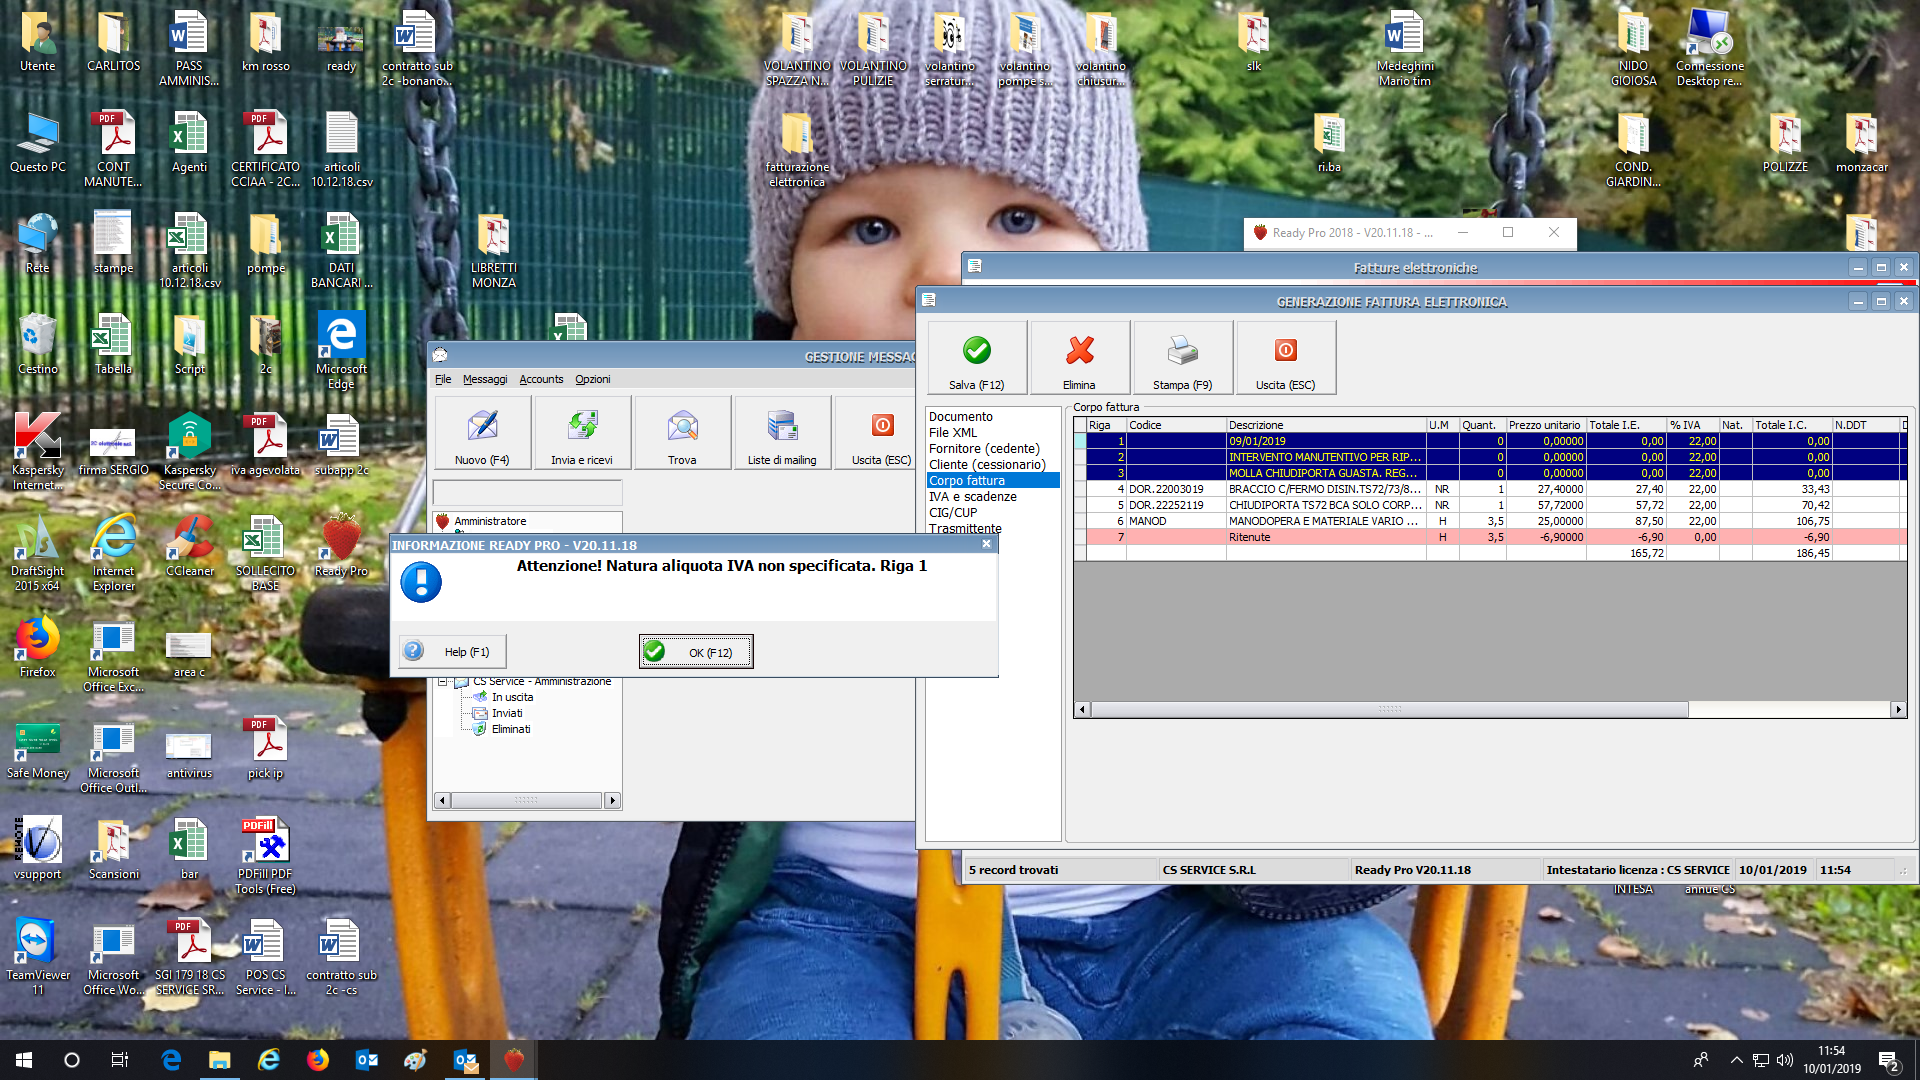The width and height of the screenshot is (1920, 1080).
Task: Open the Opzioni menu
Action: tap(592, 379)
